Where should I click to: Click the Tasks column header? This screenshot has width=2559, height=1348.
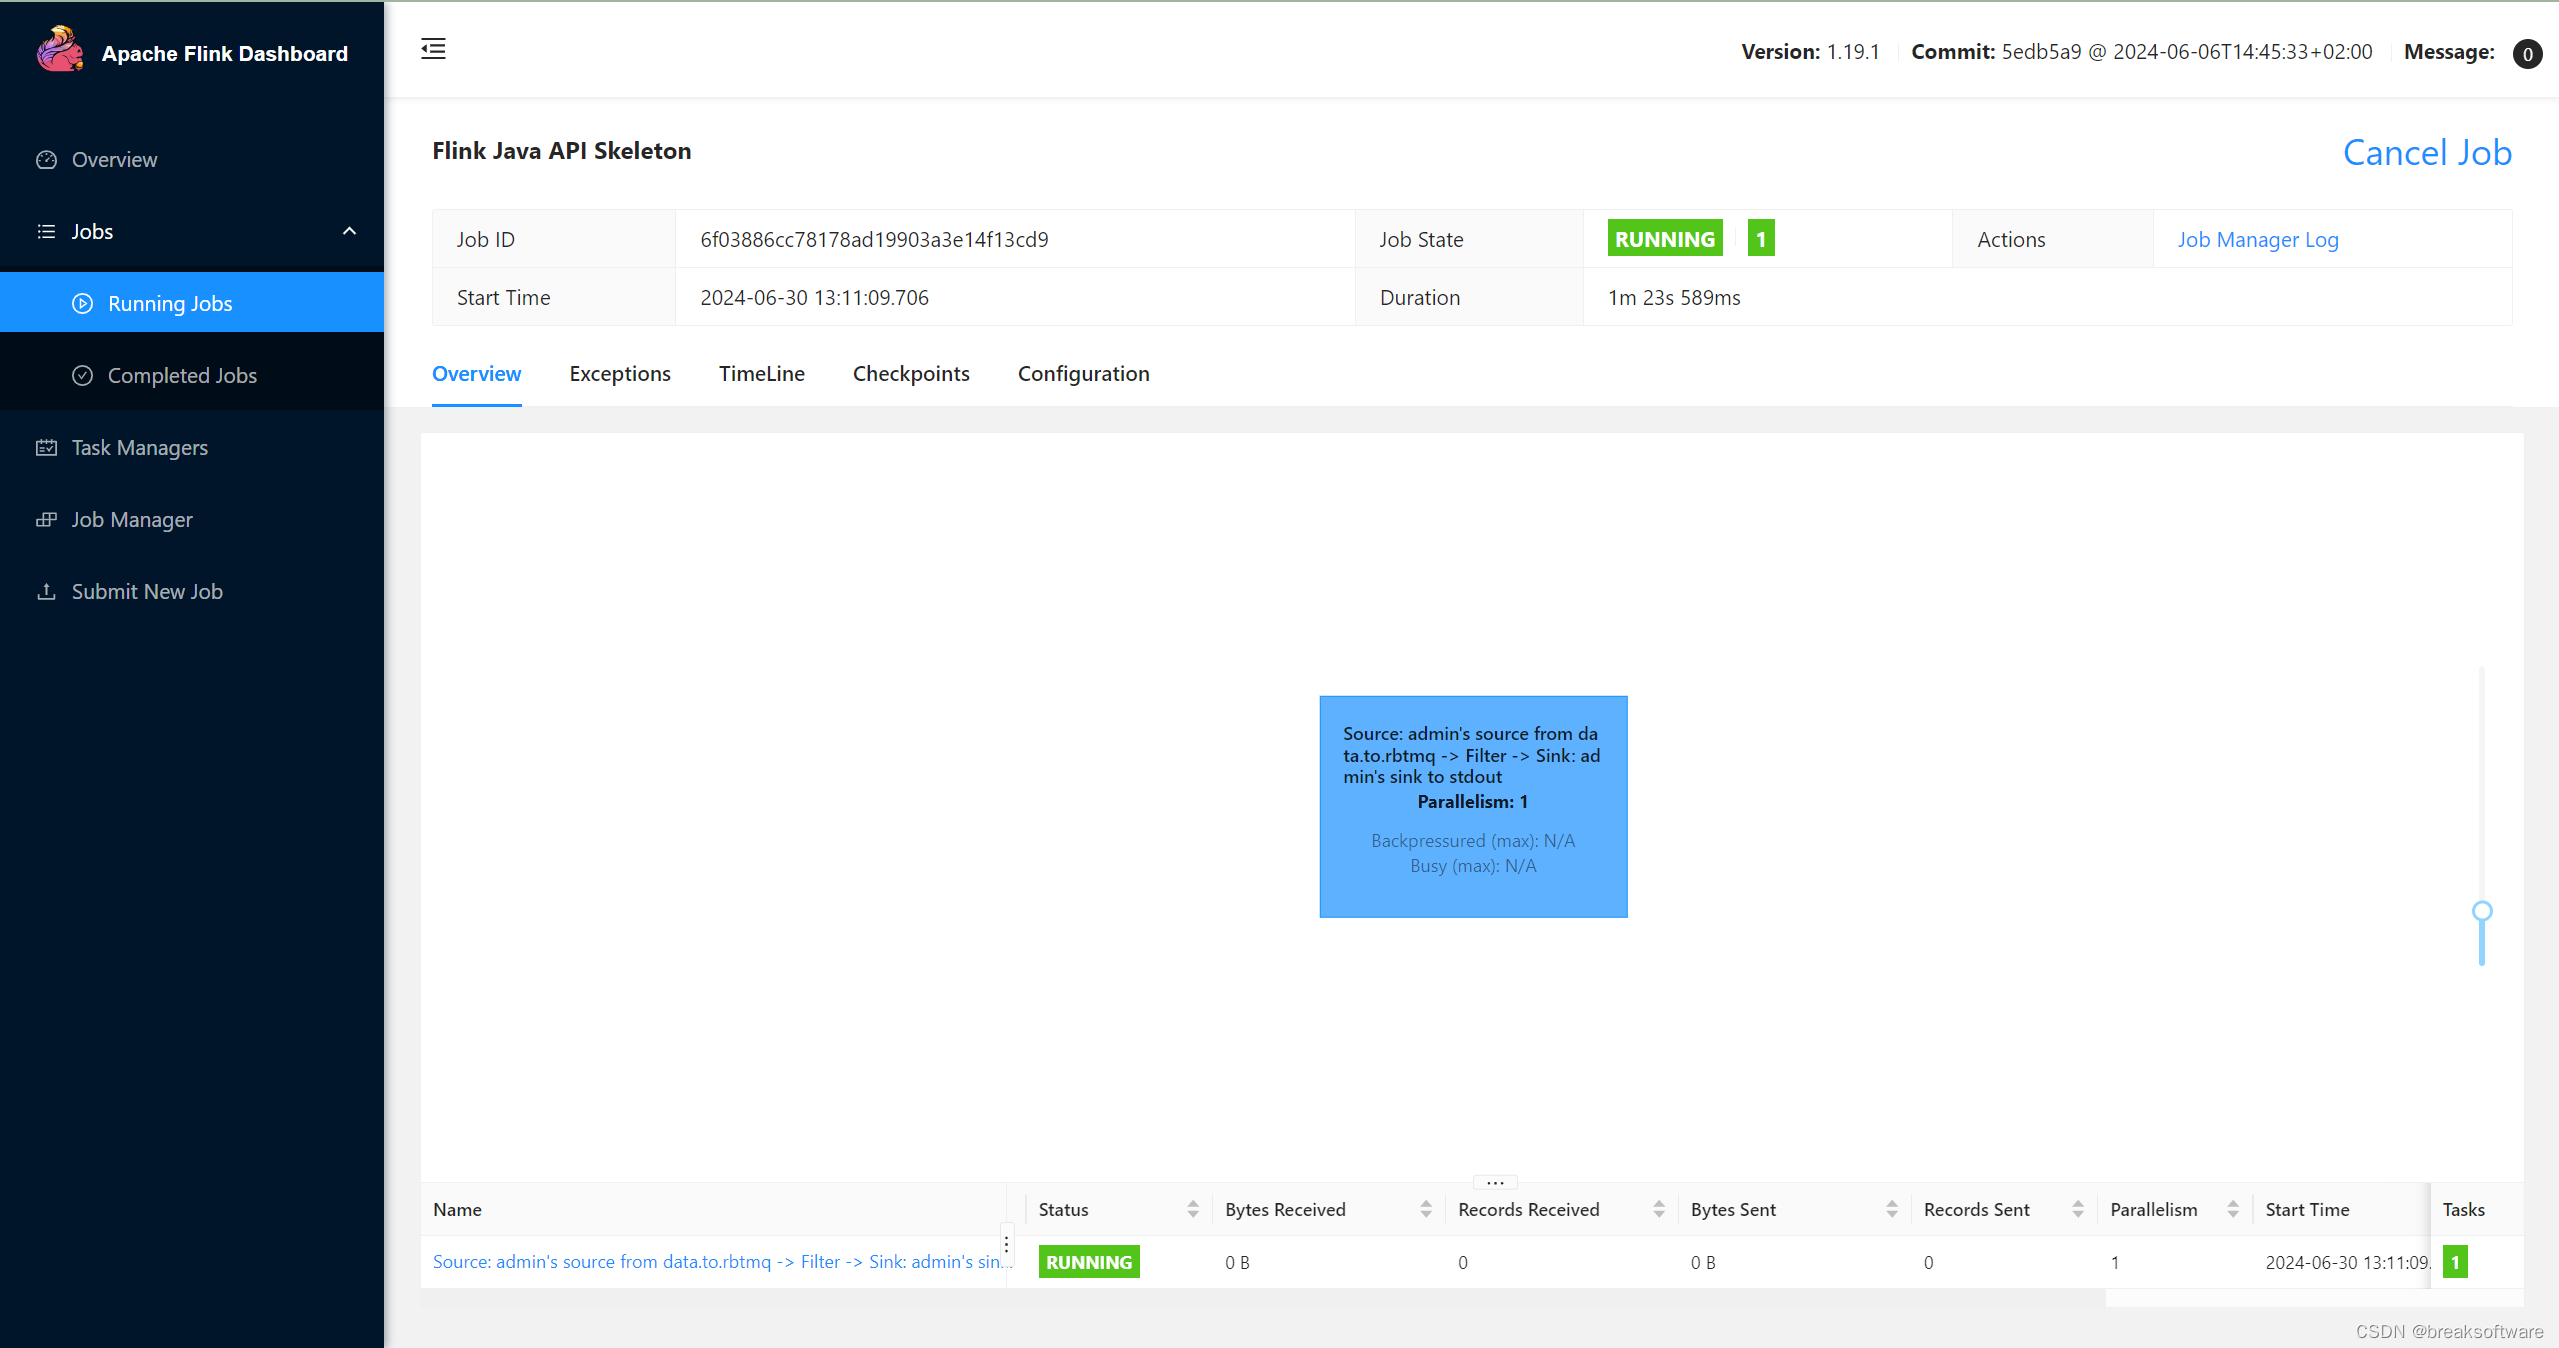2463,1210
